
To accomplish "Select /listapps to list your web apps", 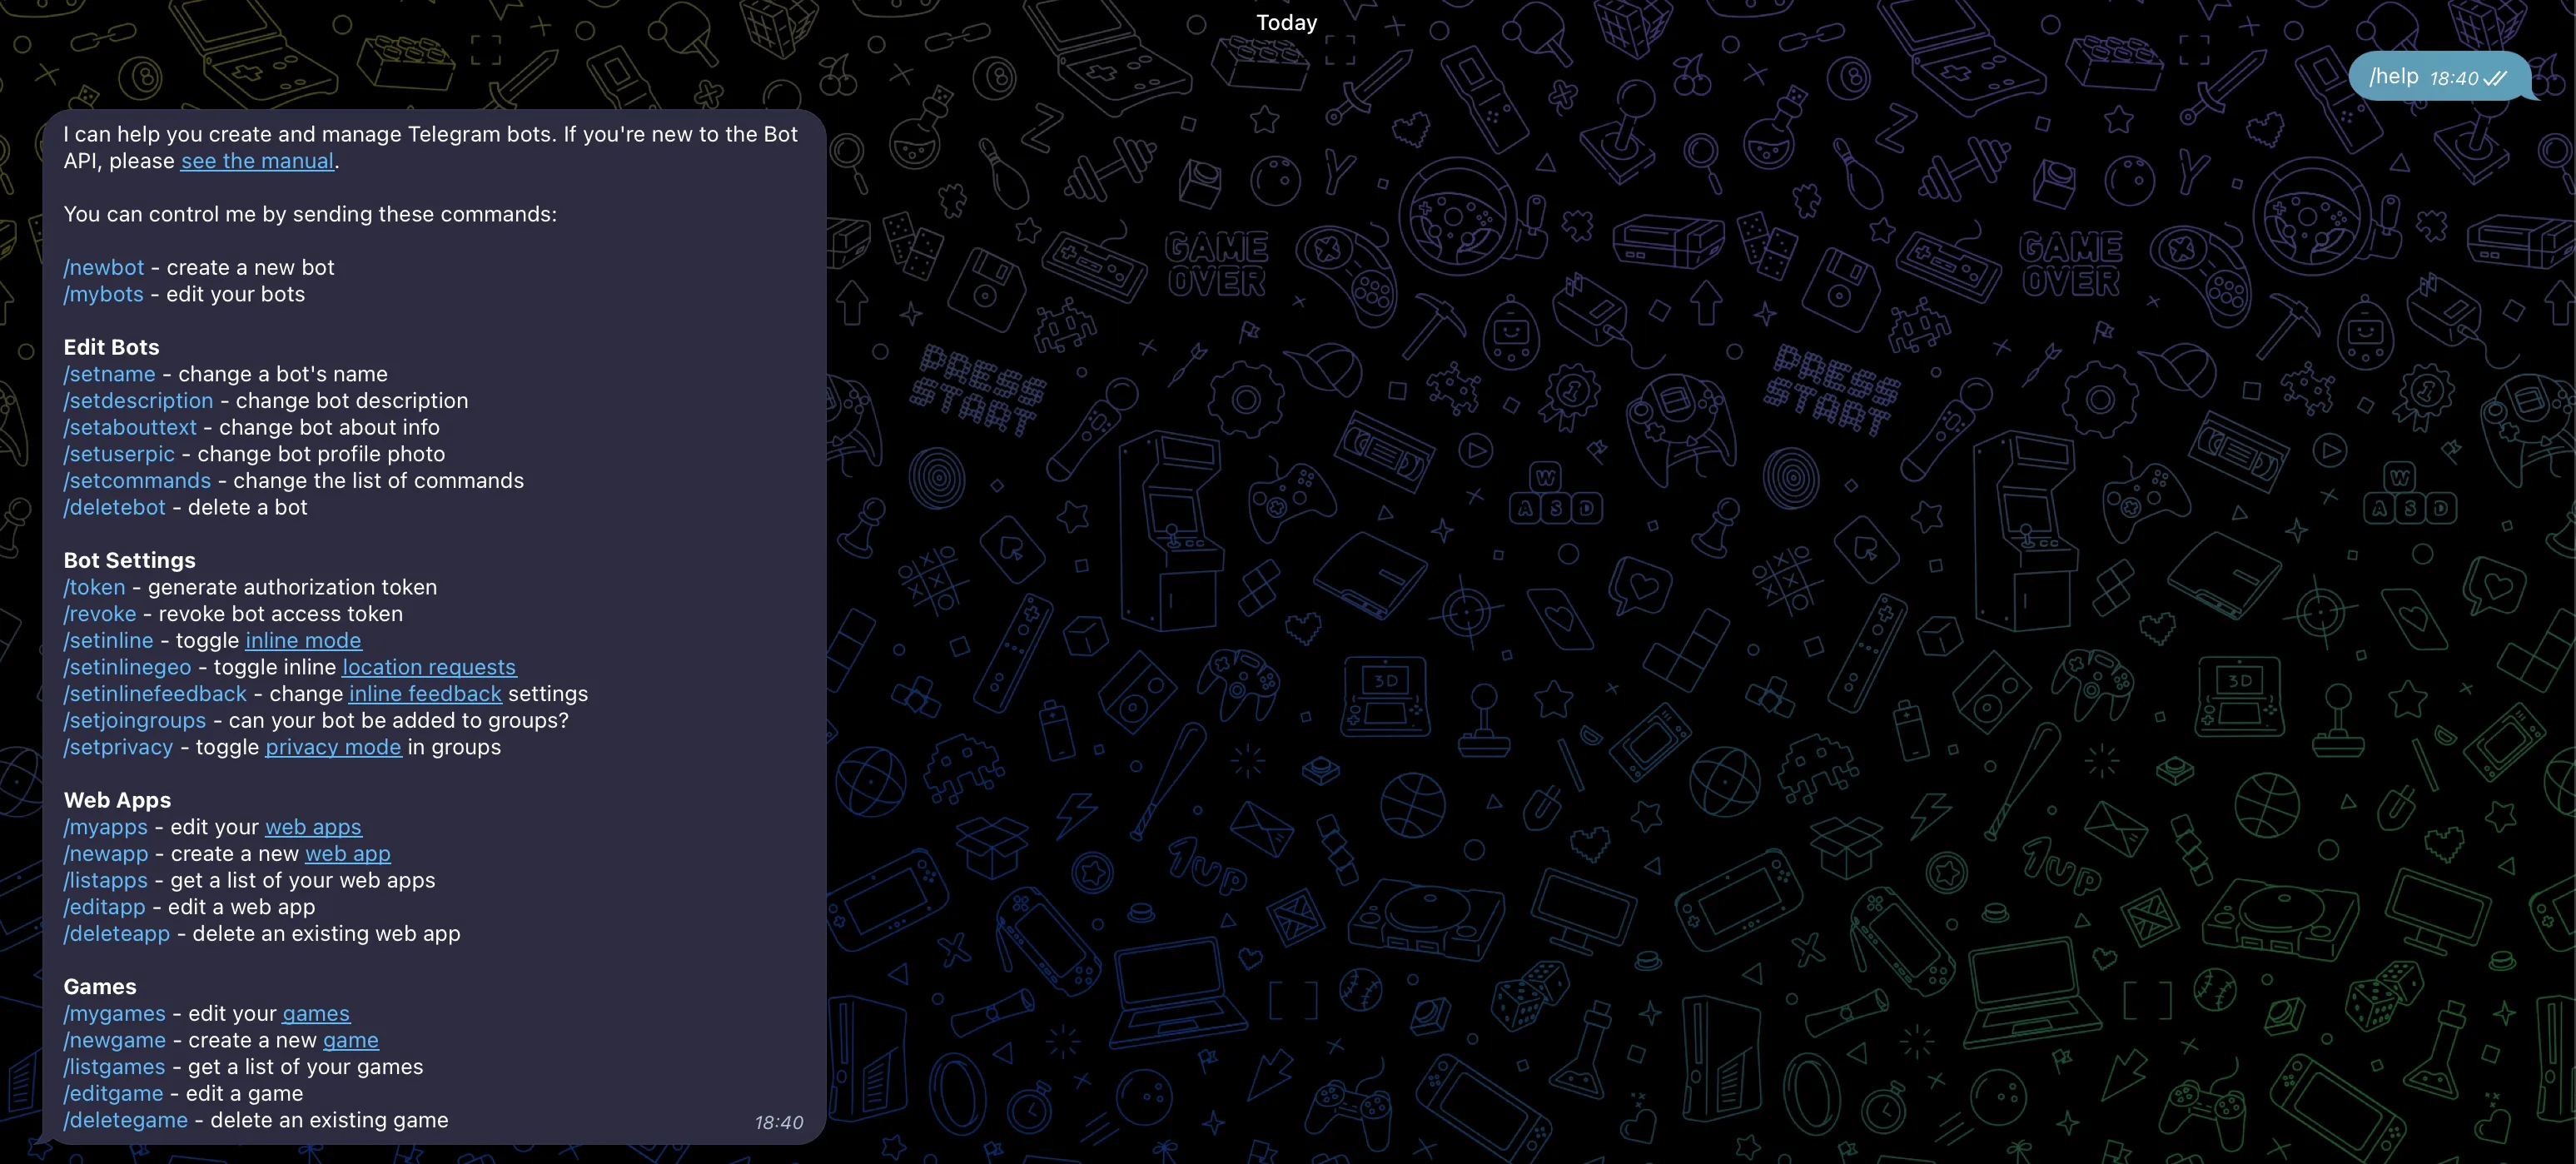I will pyautogui.click(x=104, y=880).
